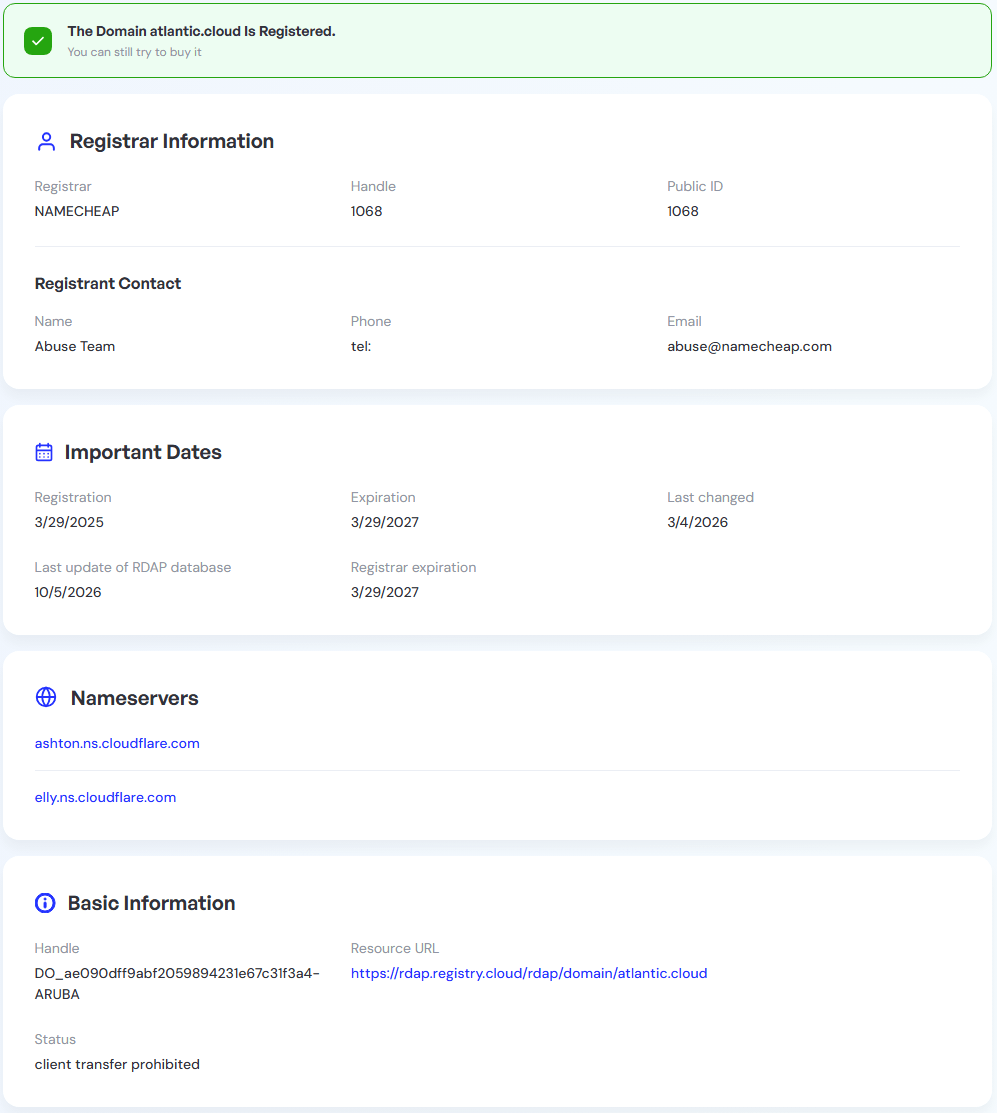This screenshot has width=997, height=1113.
Task: Click the registration date 3/29/2025
Action: point(69,522)
